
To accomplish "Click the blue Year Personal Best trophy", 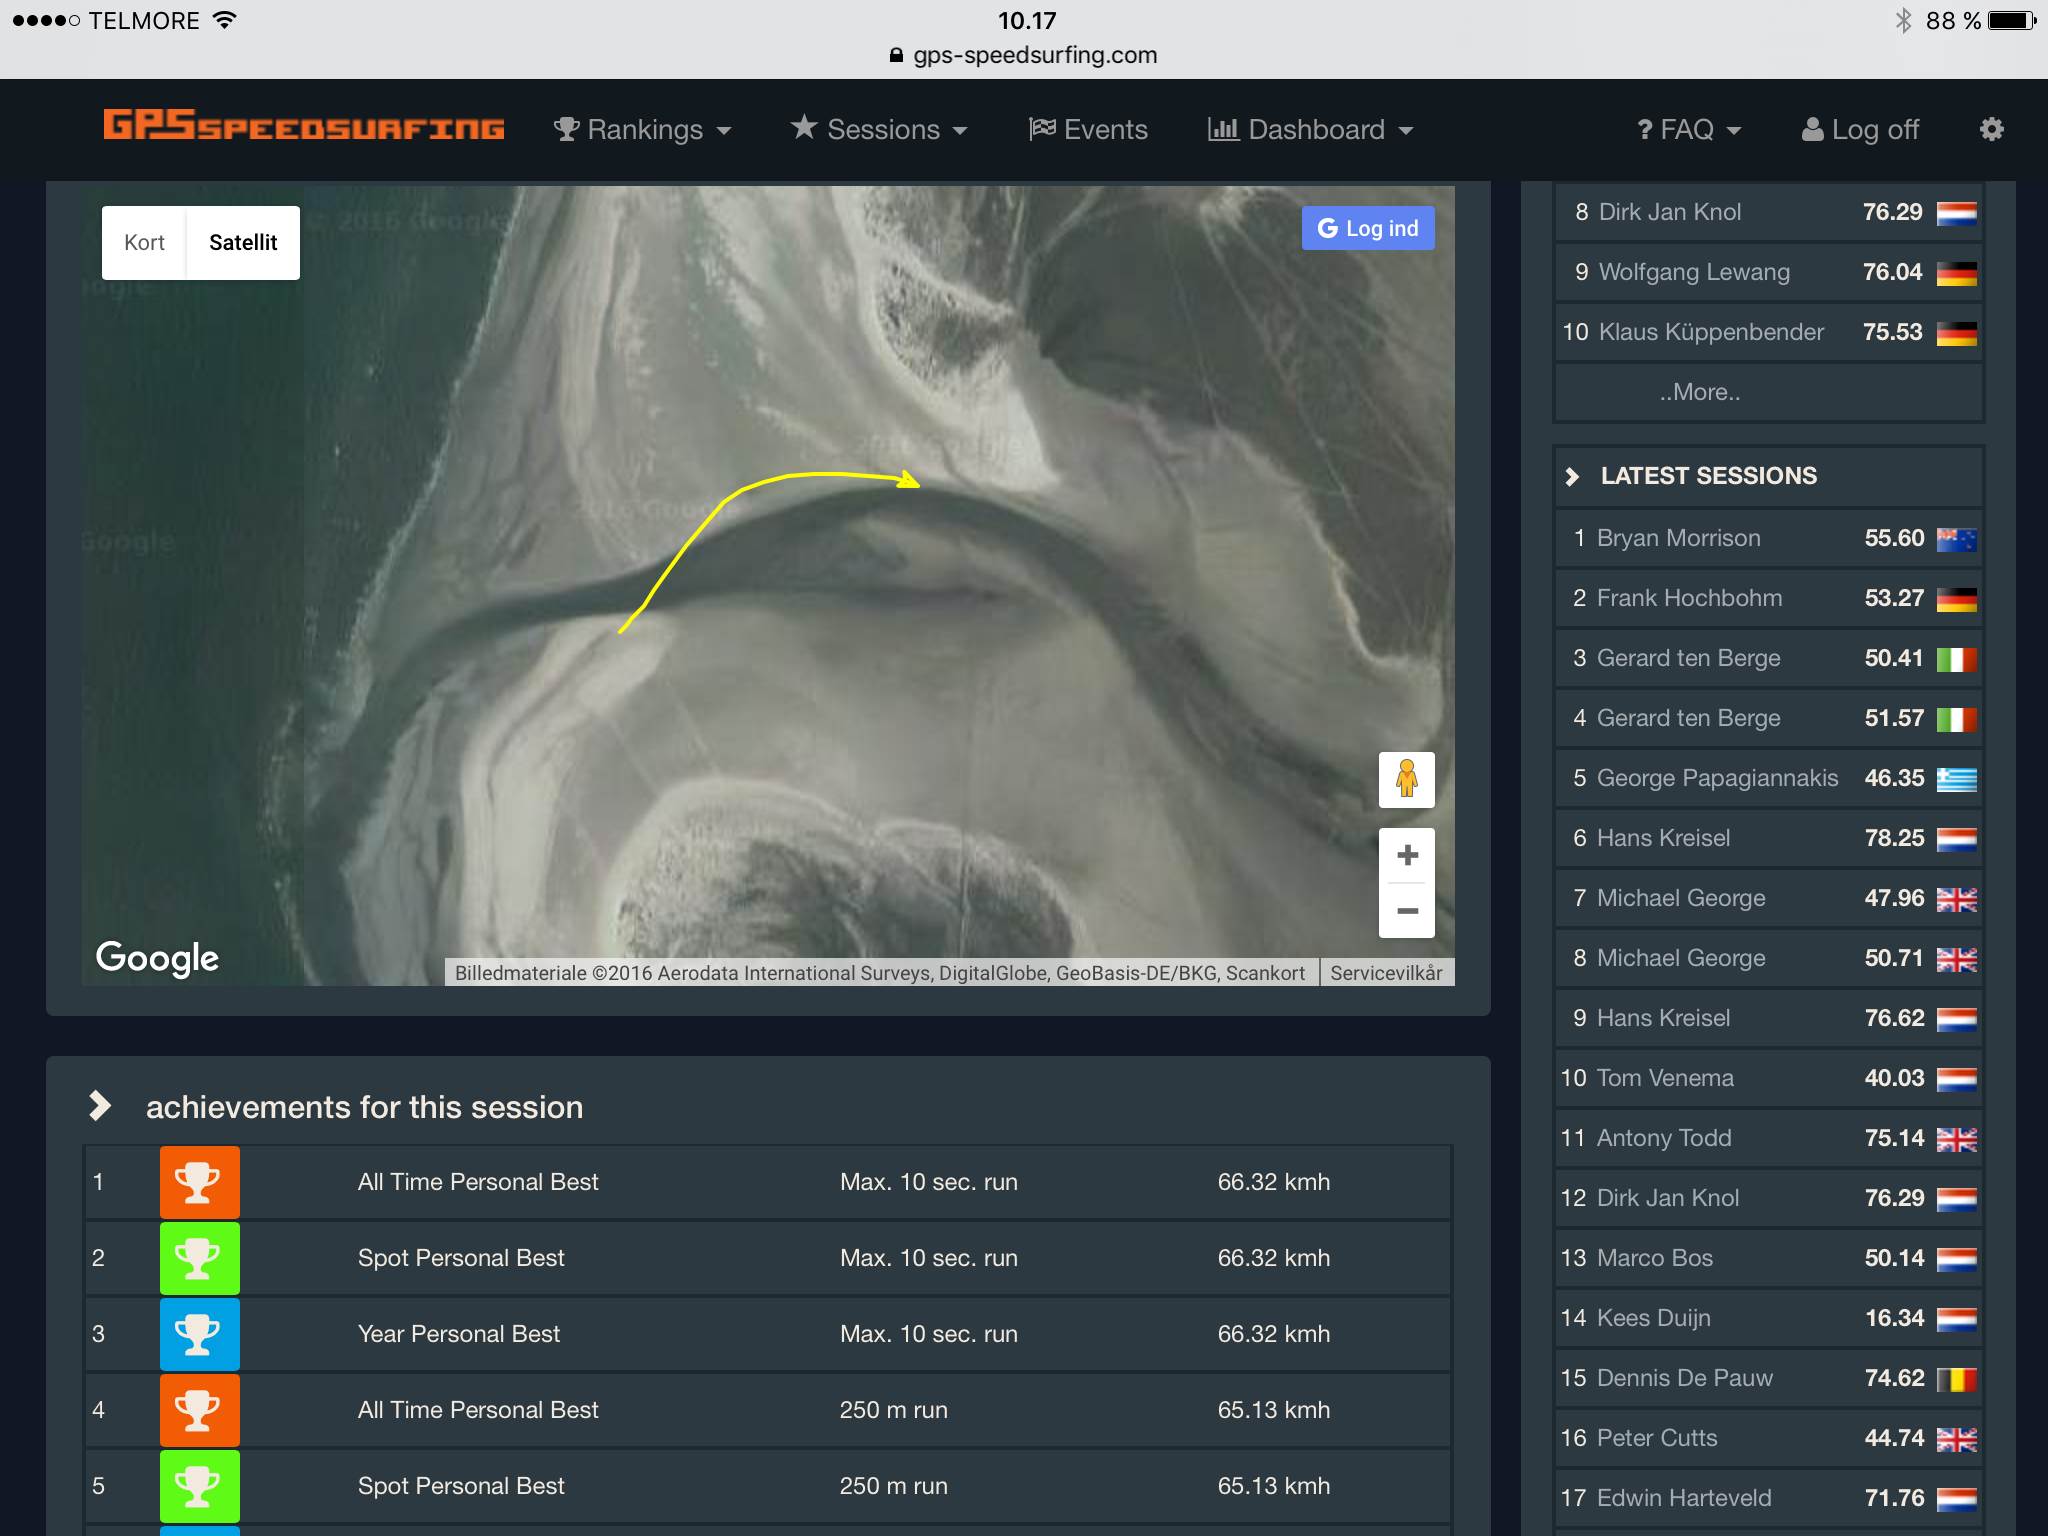I will [199, 1333].
